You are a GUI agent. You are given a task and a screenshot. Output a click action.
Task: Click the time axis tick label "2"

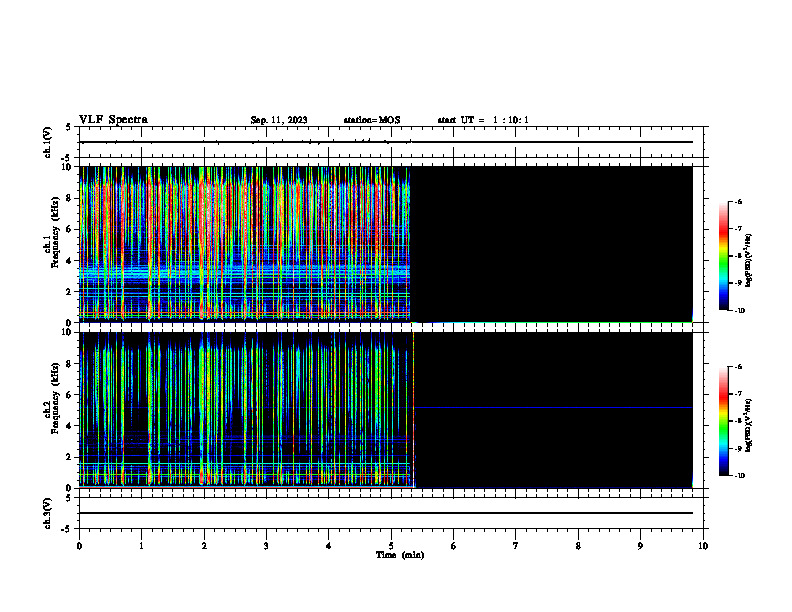pyautogui.click(x=204, y=546)
